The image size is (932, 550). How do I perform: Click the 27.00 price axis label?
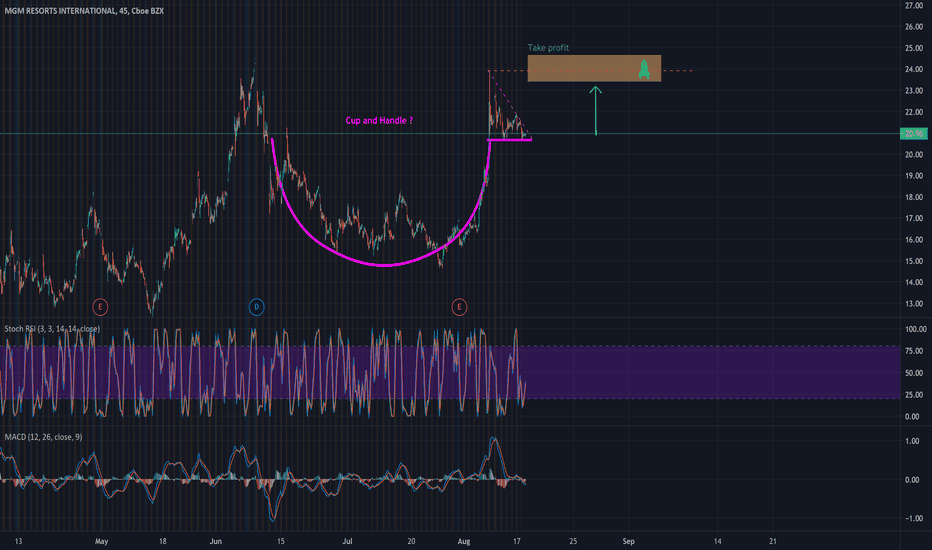(x=914, y=6)
